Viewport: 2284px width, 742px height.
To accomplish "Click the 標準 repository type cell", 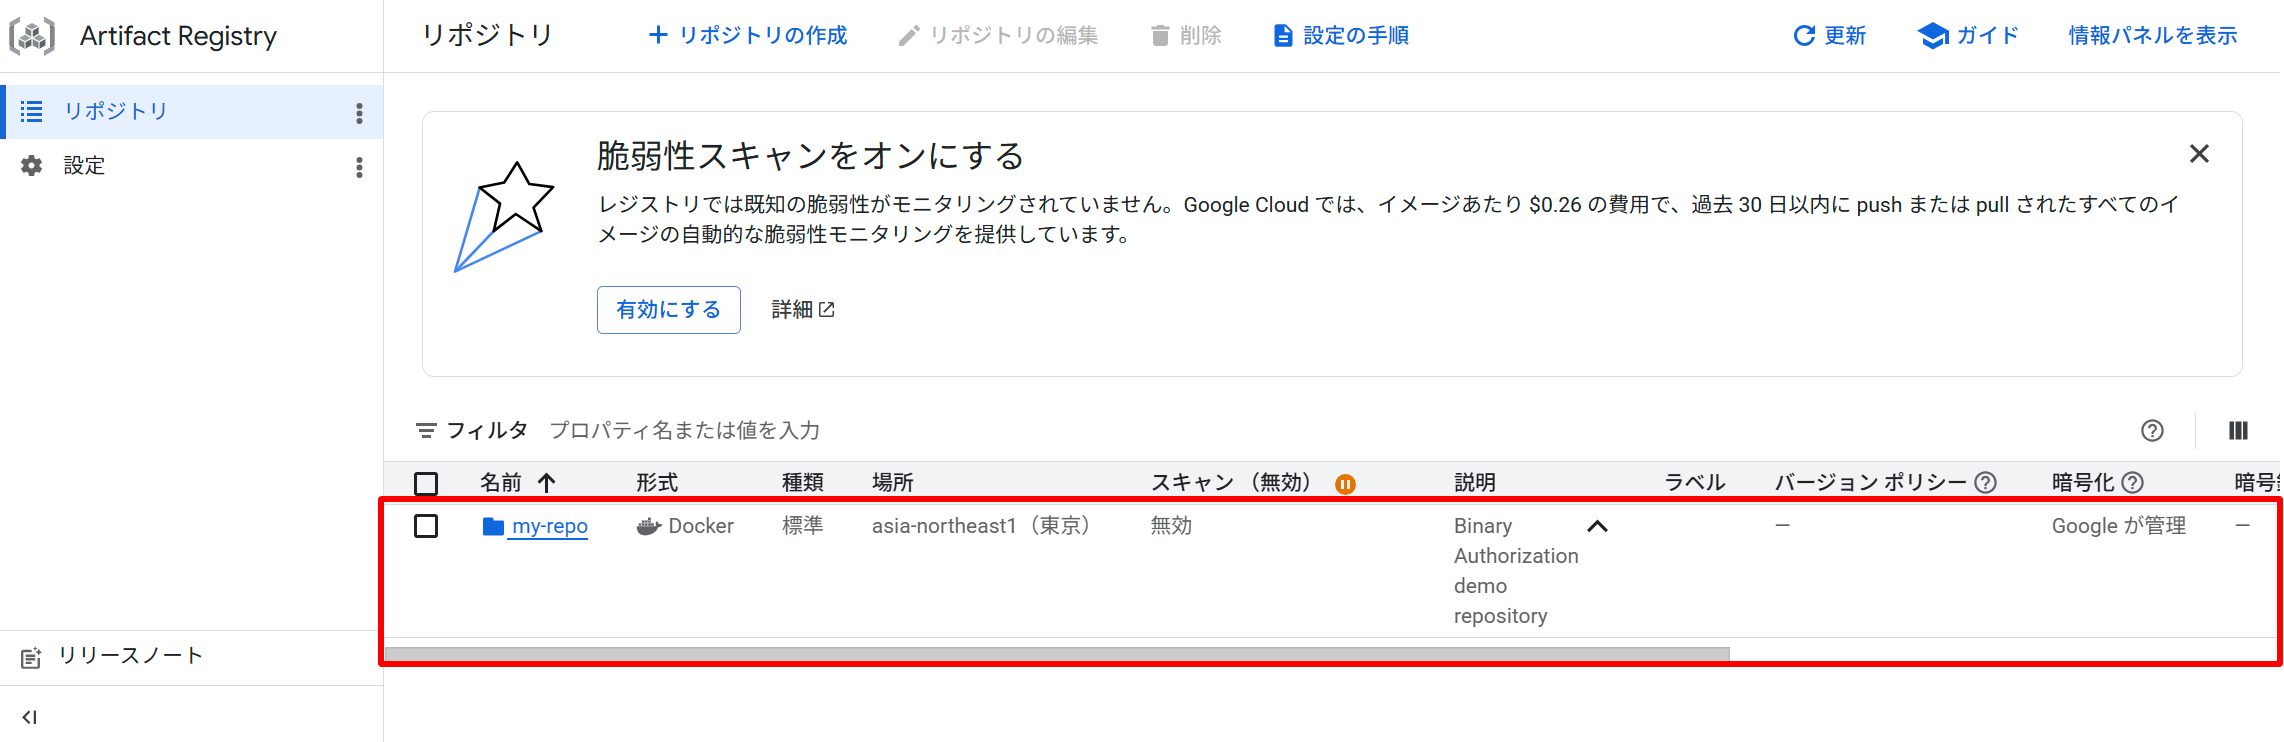I will coord(803,526).
